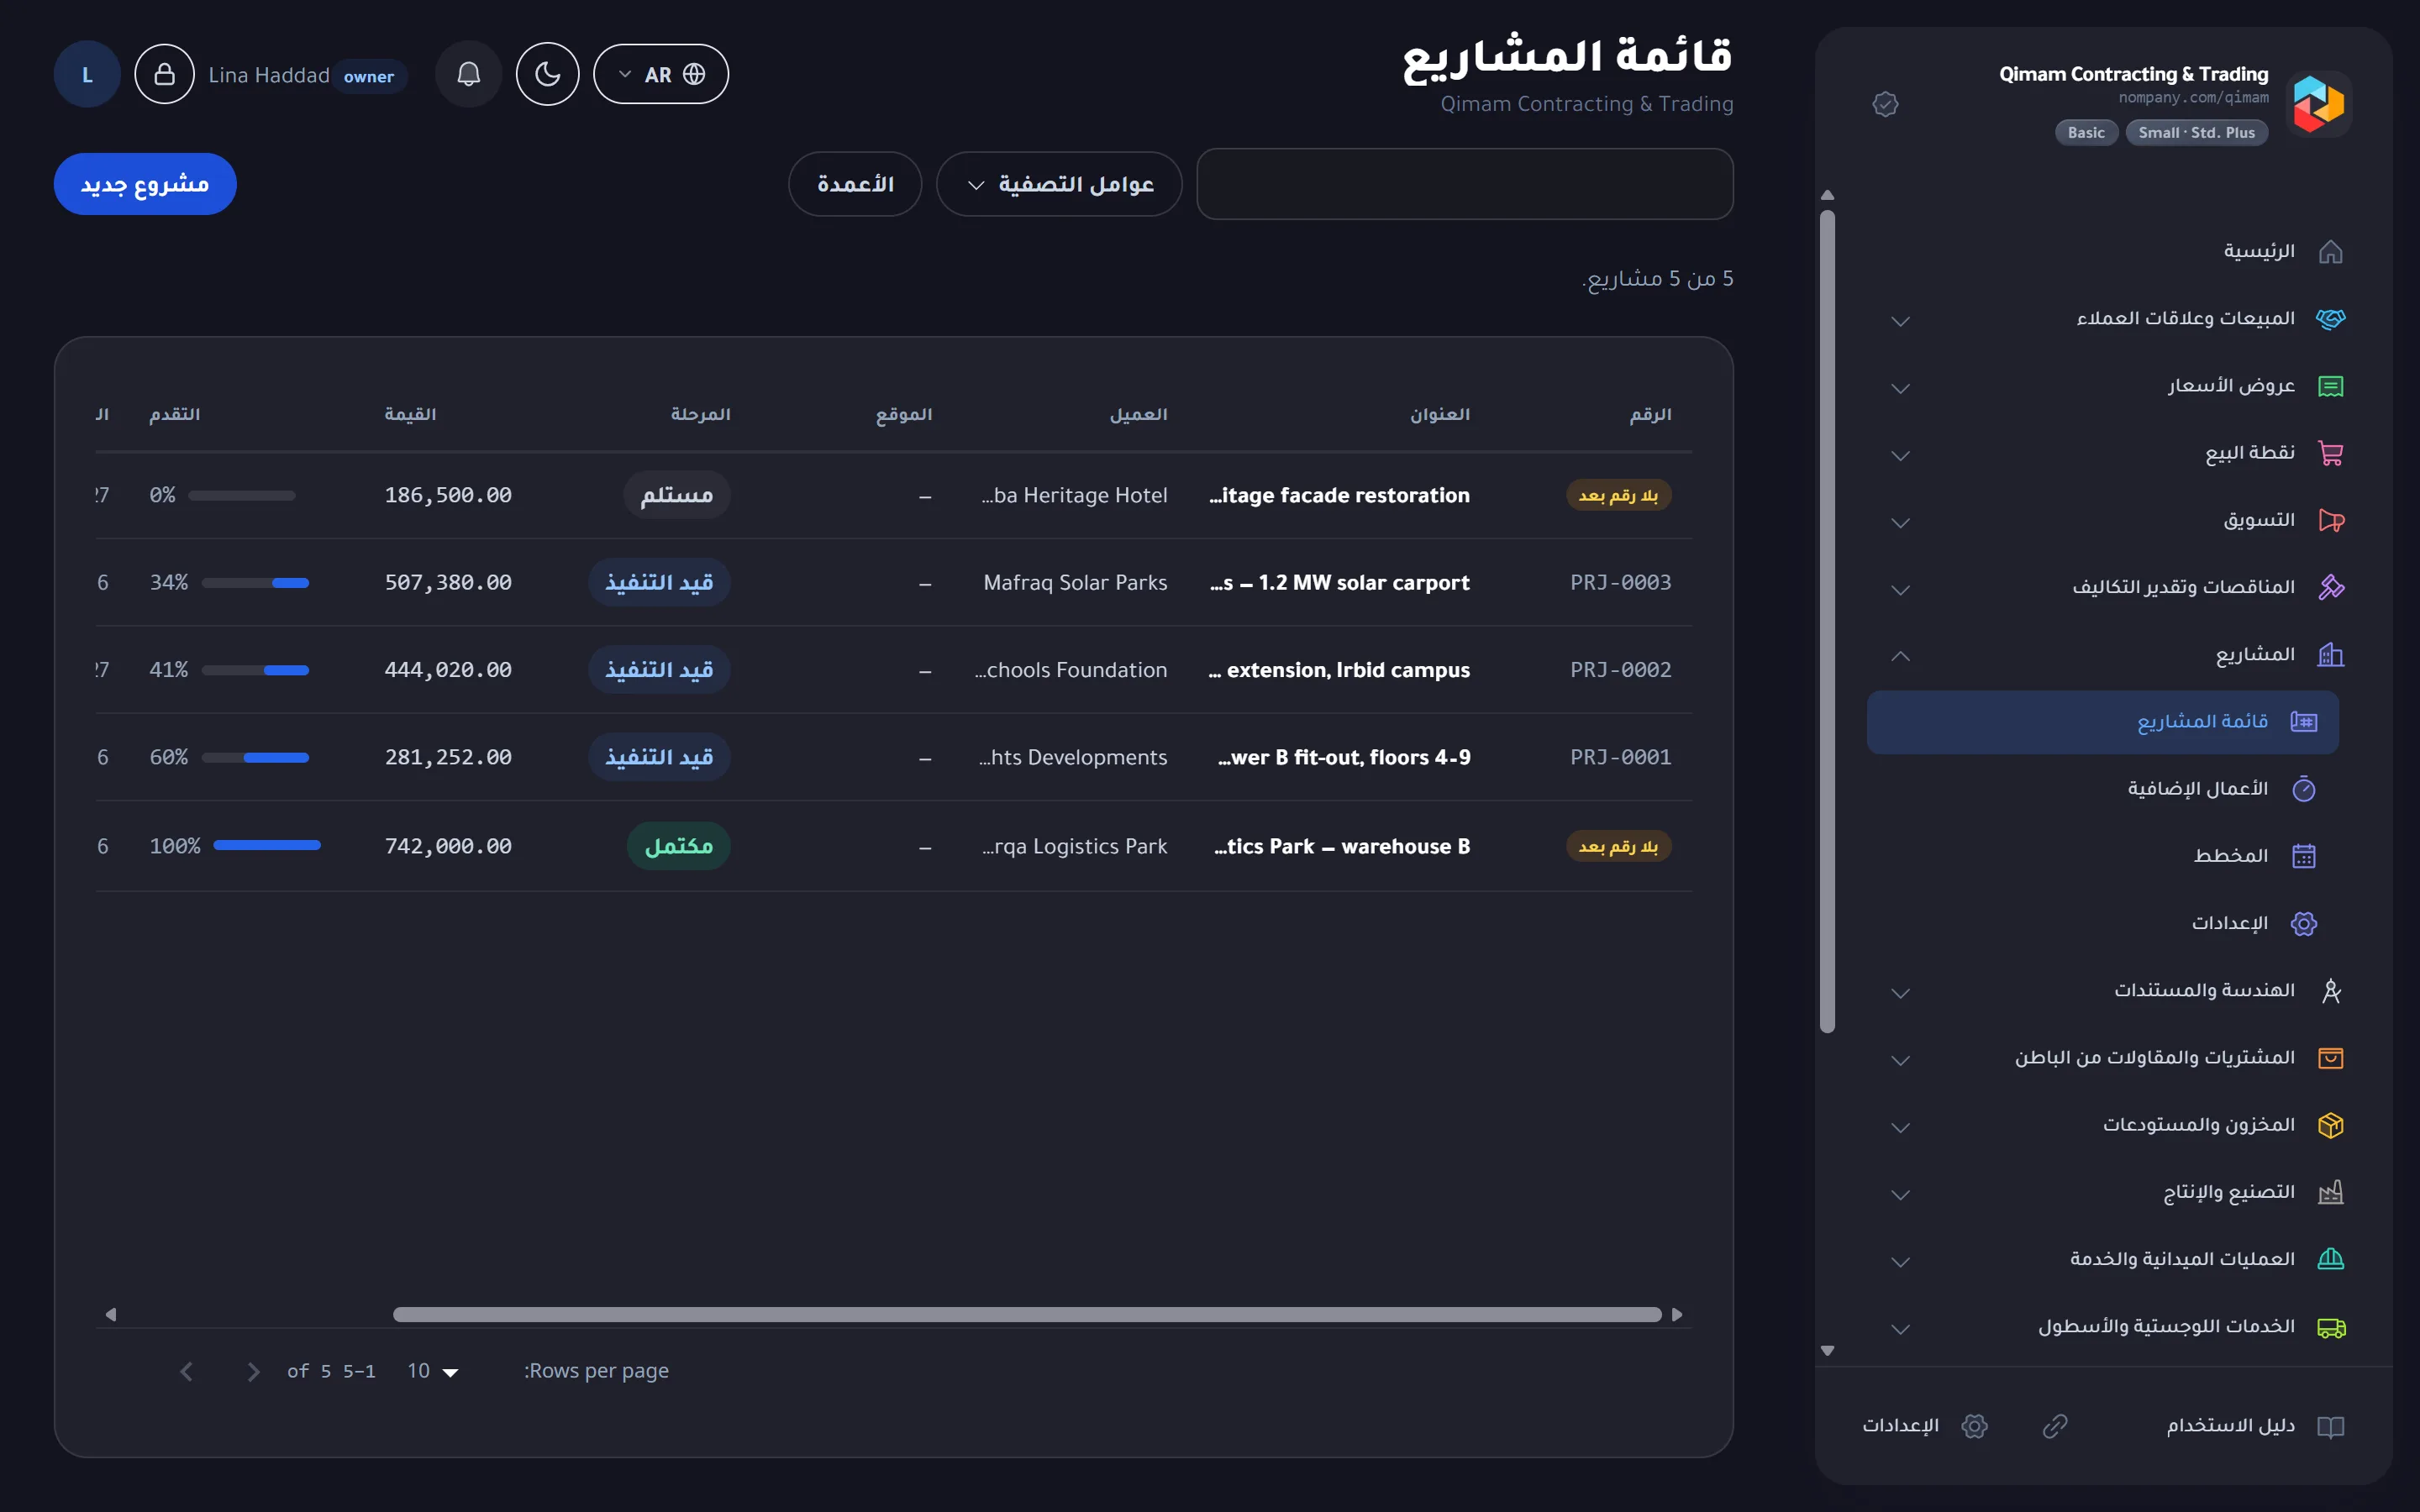Screen dimensions: 2420x1512
Task: Click the link icon in the sidebar footer
Action: pos(2054,1426)
